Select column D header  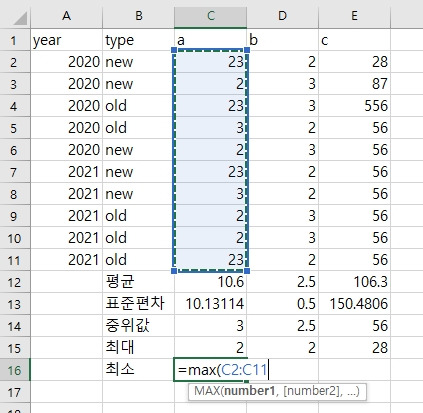282,16
